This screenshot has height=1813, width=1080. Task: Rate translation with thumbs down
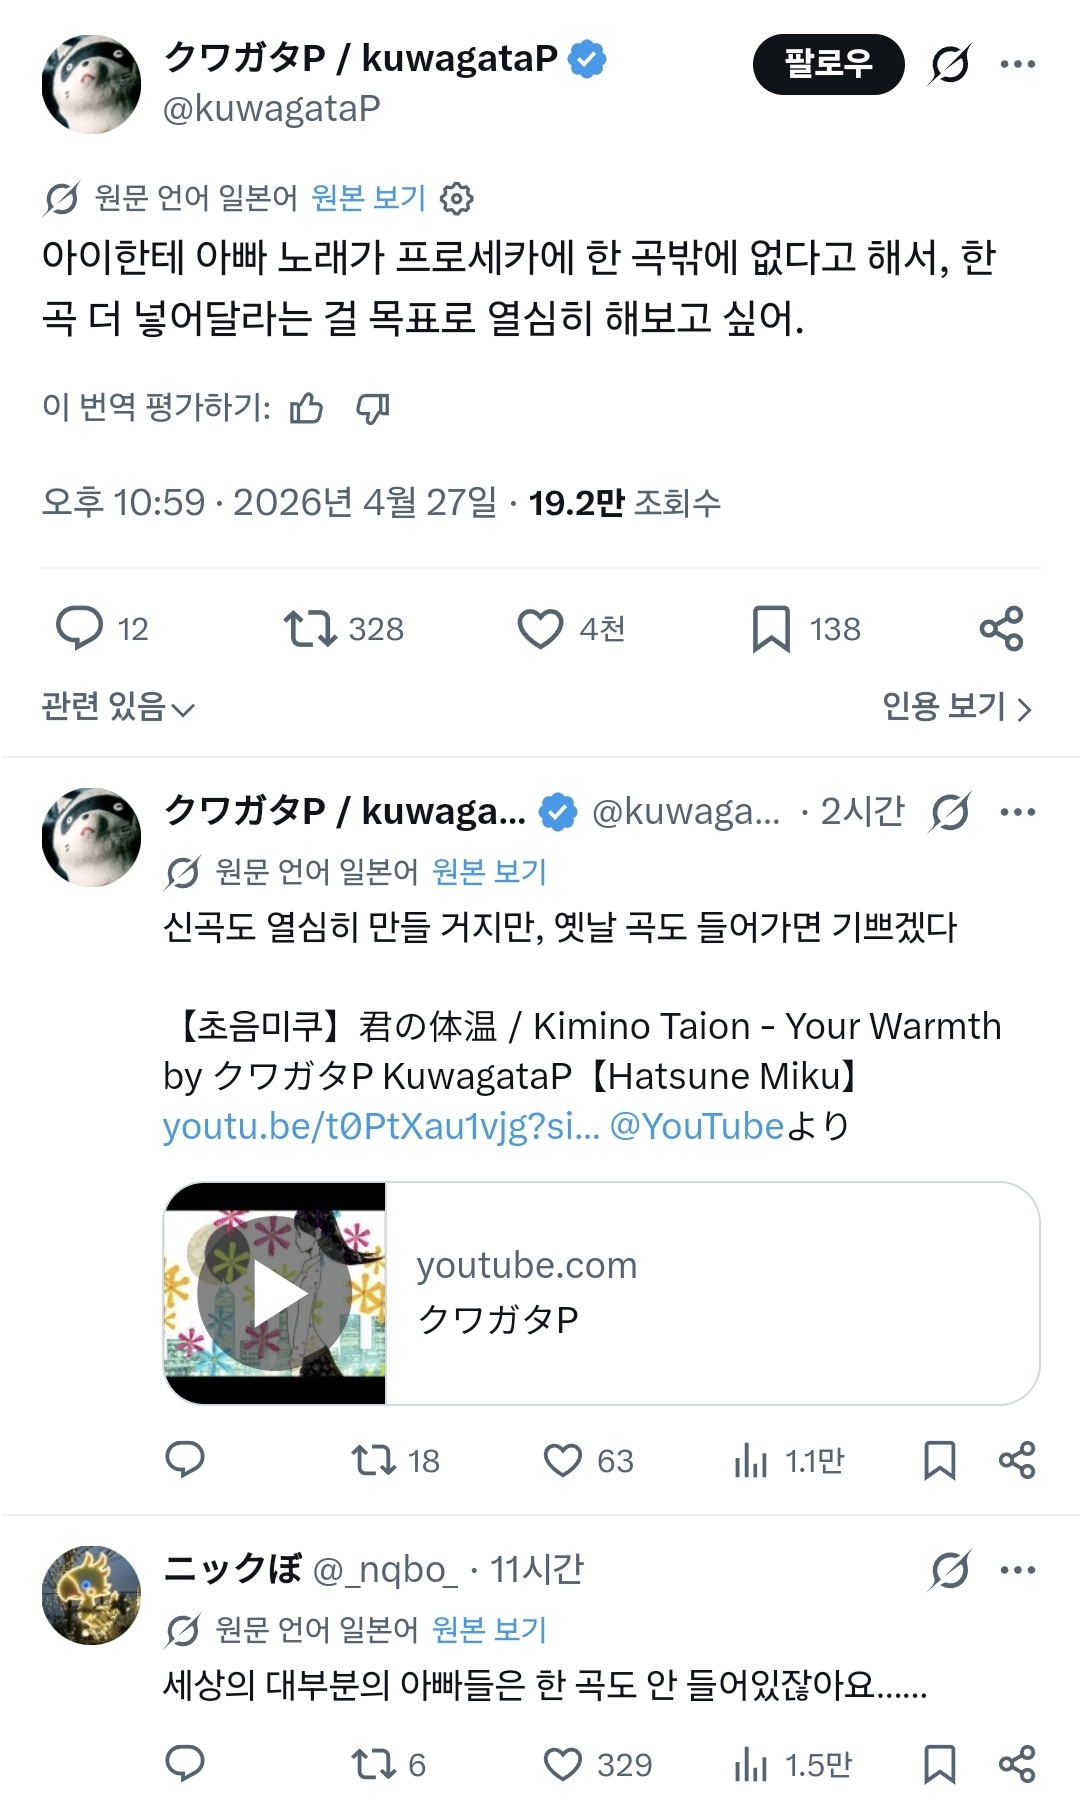[373, 408]
